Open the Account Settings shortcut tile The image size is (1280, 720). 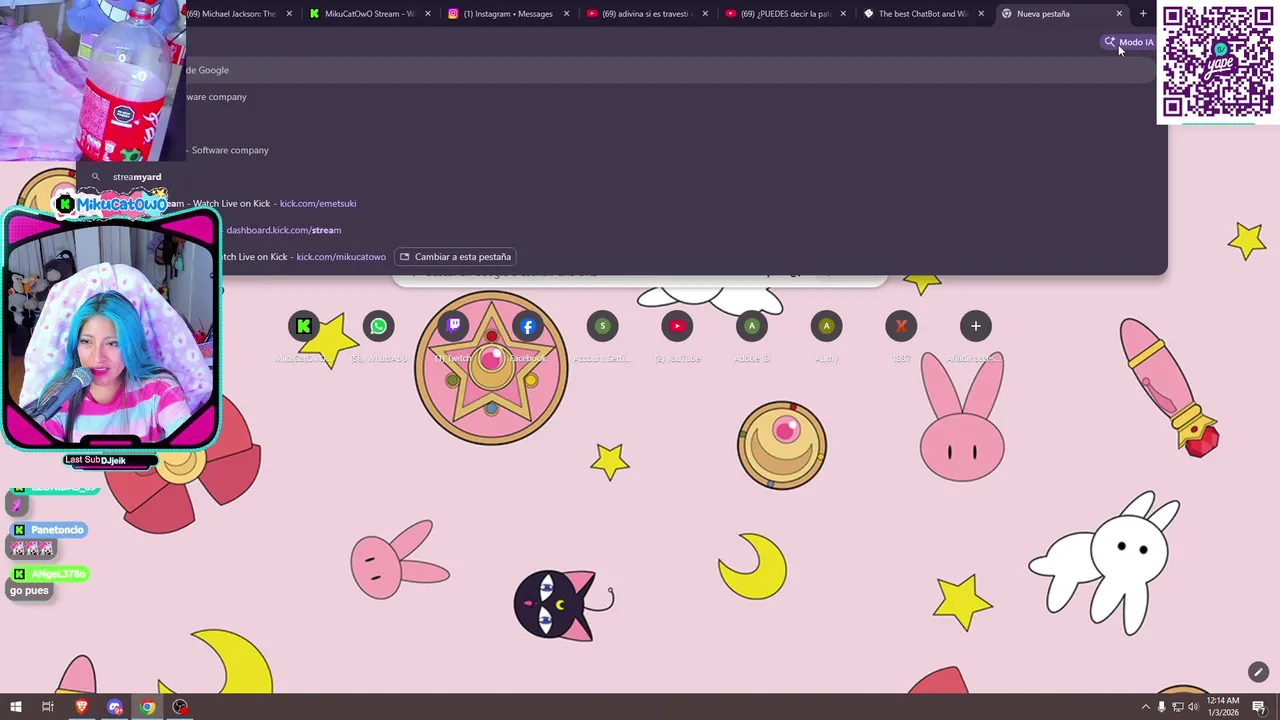tap(602, 326)
